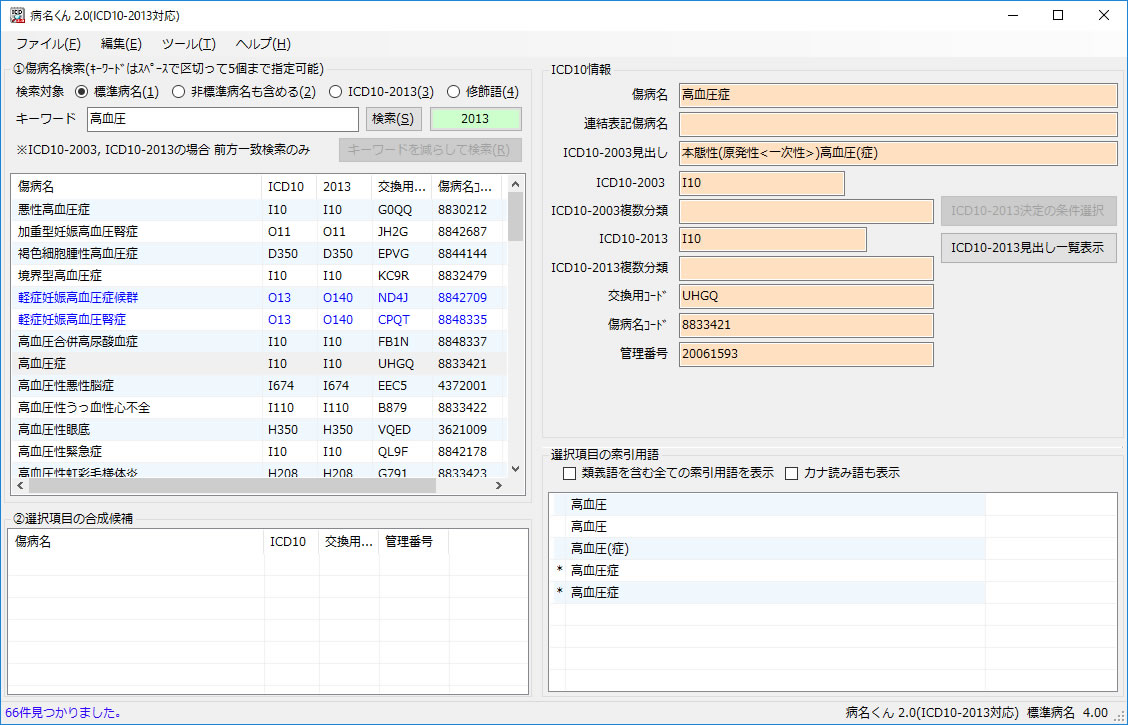1128x725 pixels.
Task: Click the 病名くん app icon in title bar
Action: [17, 15]
